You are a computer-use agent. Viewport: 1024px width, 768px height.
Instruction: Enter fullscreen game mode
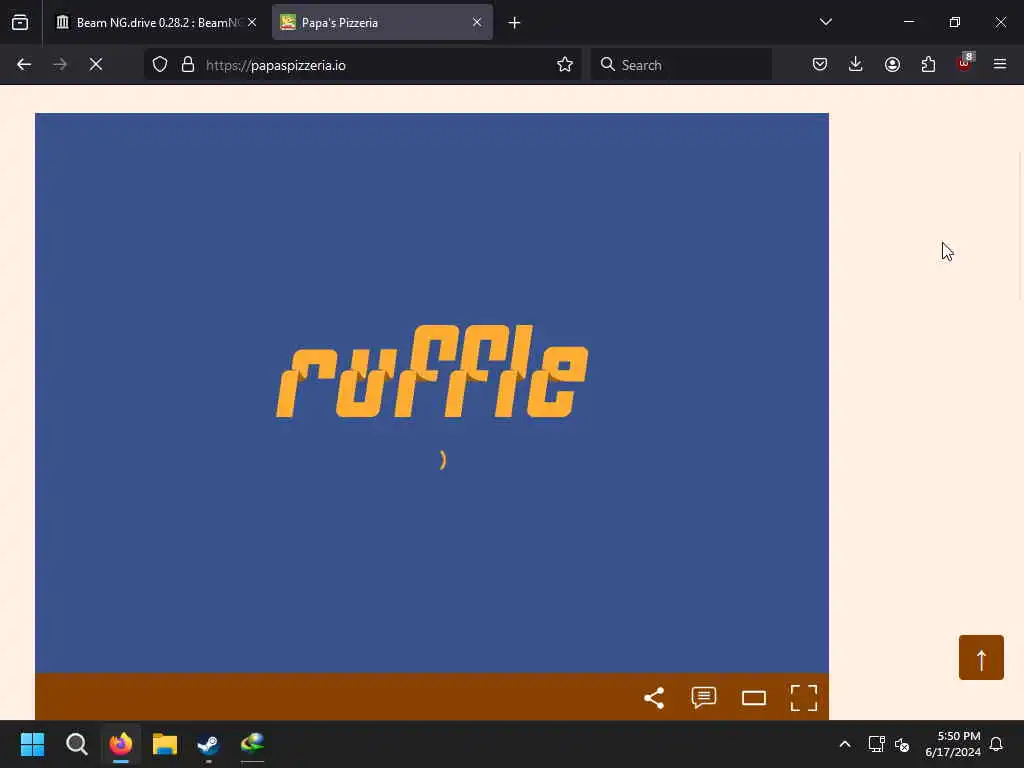pos(804,698)
